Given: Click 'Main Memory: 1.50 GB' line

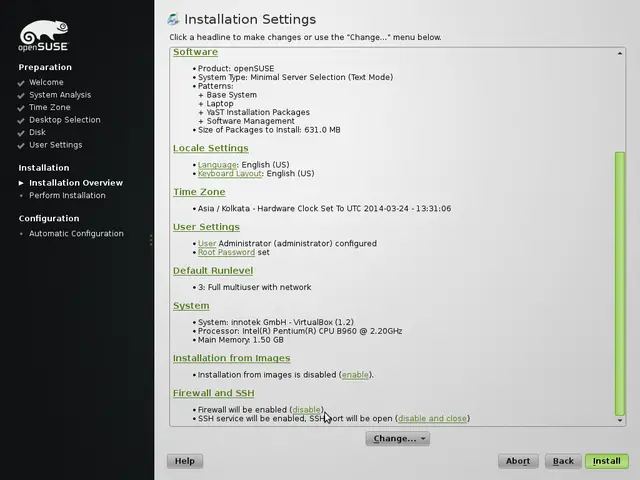Looking at the screenshot, I should [x=240, y=340].
